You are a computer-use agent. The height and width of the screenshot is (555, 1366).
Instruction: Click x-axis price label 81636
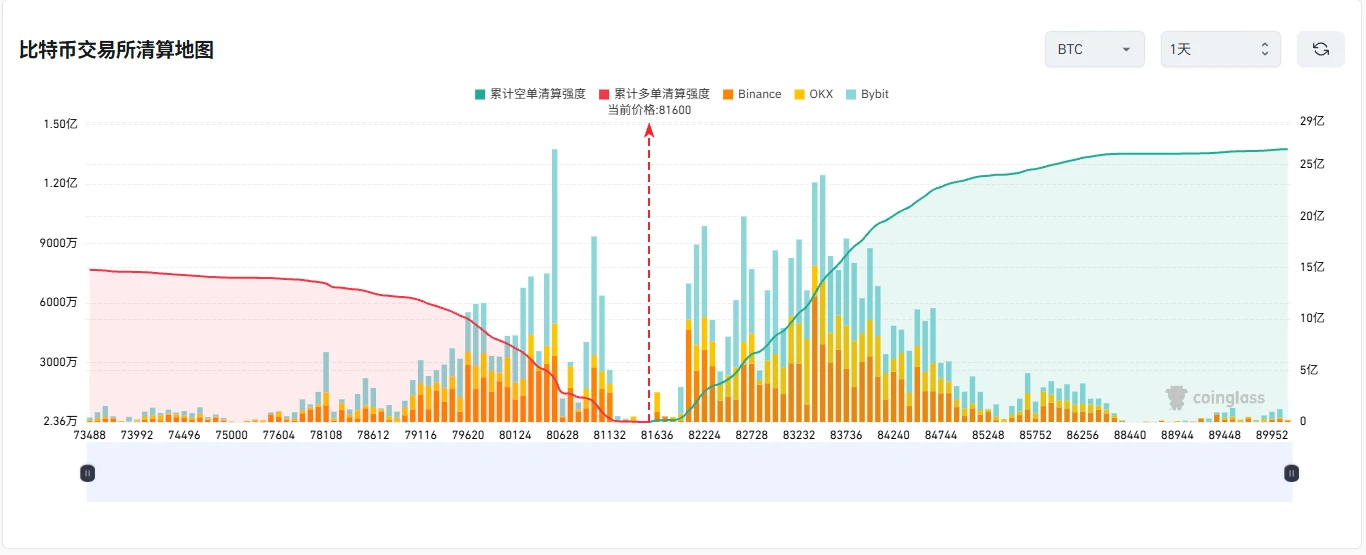(x=657, y=435)
